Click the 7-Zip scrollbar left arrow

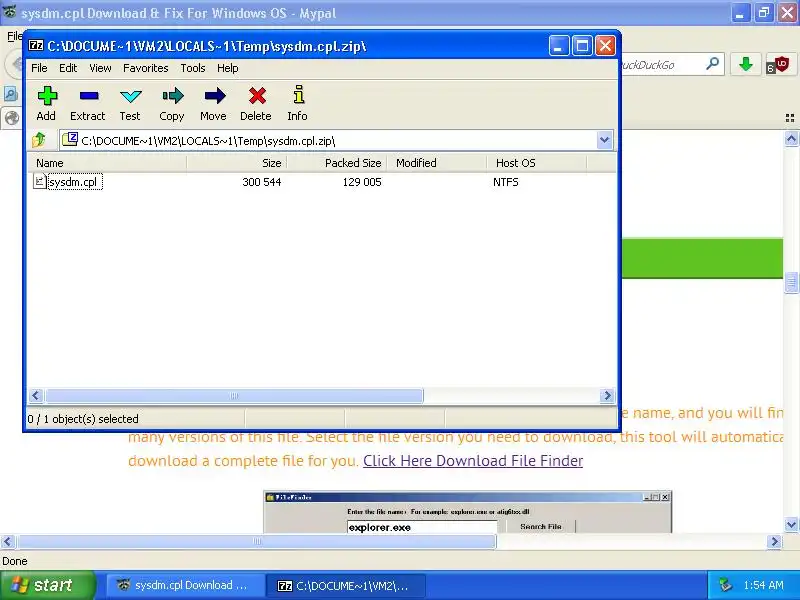[x=36, y=395]
